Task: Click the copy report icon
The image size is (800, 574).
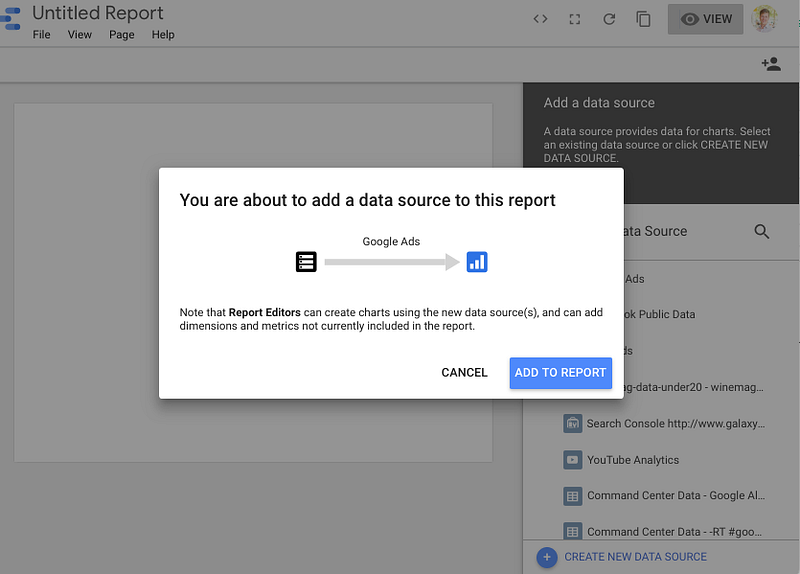Action: (643, 19)
